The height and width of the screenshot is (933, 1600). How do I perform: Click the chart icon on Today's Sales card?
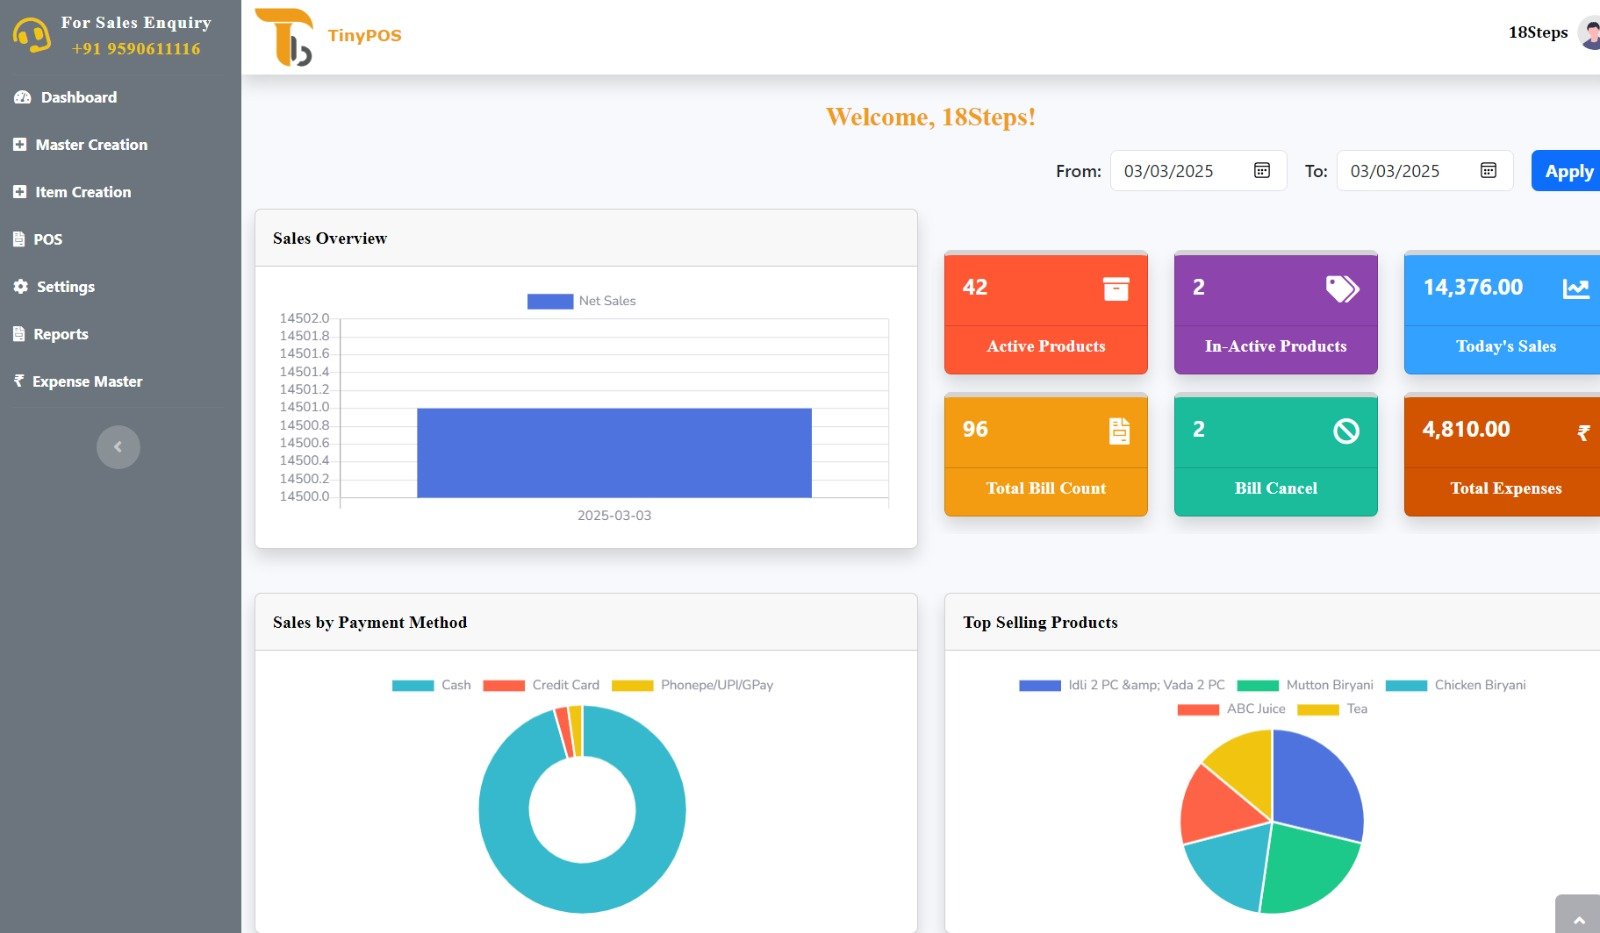click(1576, 289)
